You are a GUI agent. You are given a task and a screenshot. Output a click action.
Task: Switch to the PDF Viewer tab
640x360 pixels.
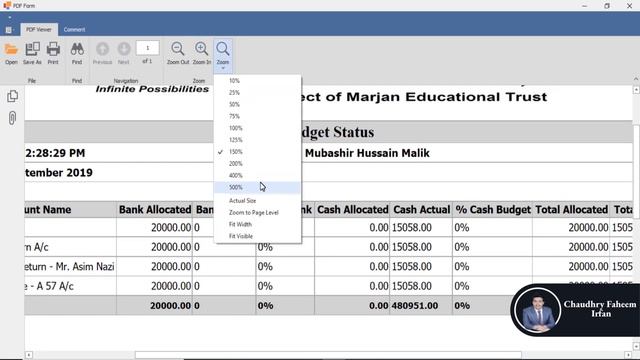[x=39, y=29]
